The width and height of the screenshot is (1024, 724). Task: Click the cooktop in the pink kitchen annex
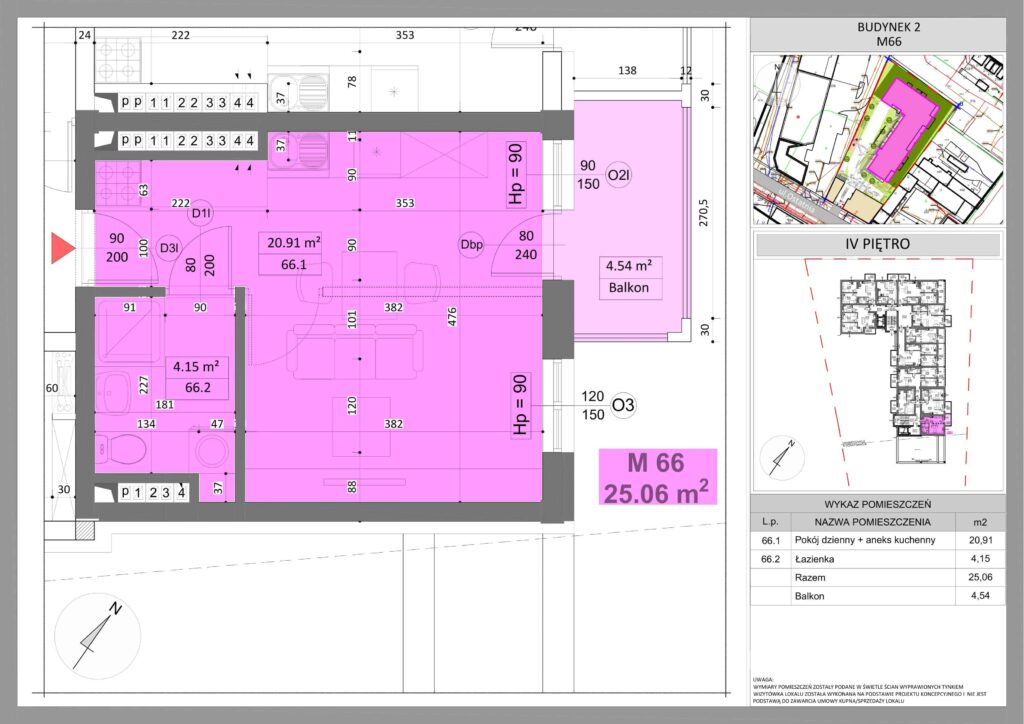(120, 182)
